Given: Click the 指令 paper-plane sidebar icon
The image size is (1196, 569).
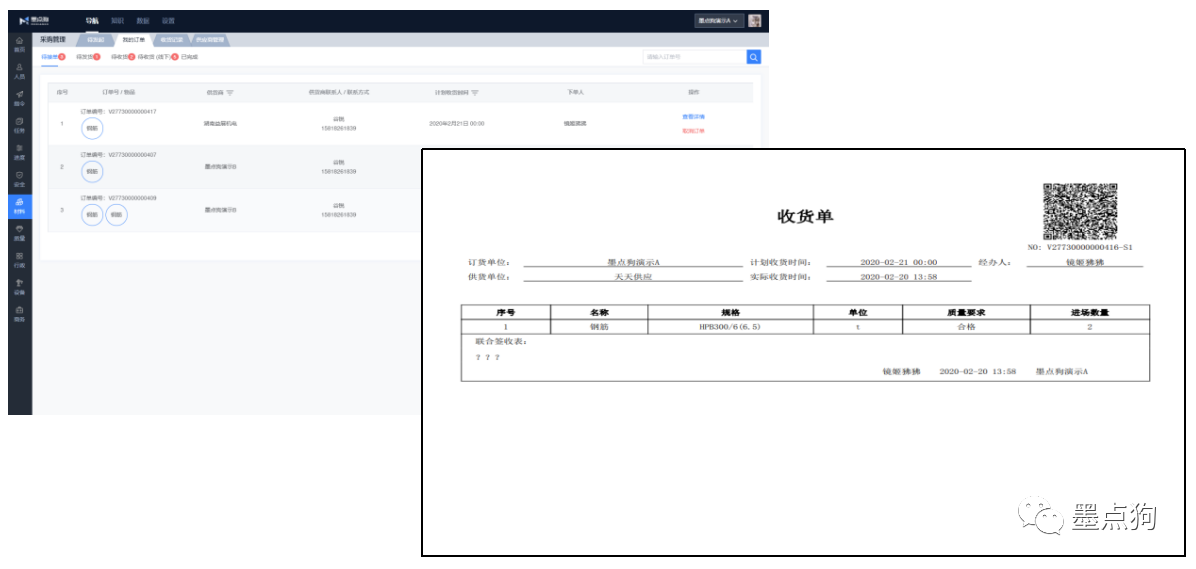Looking at the screenshot, I should tap(19, 97).
